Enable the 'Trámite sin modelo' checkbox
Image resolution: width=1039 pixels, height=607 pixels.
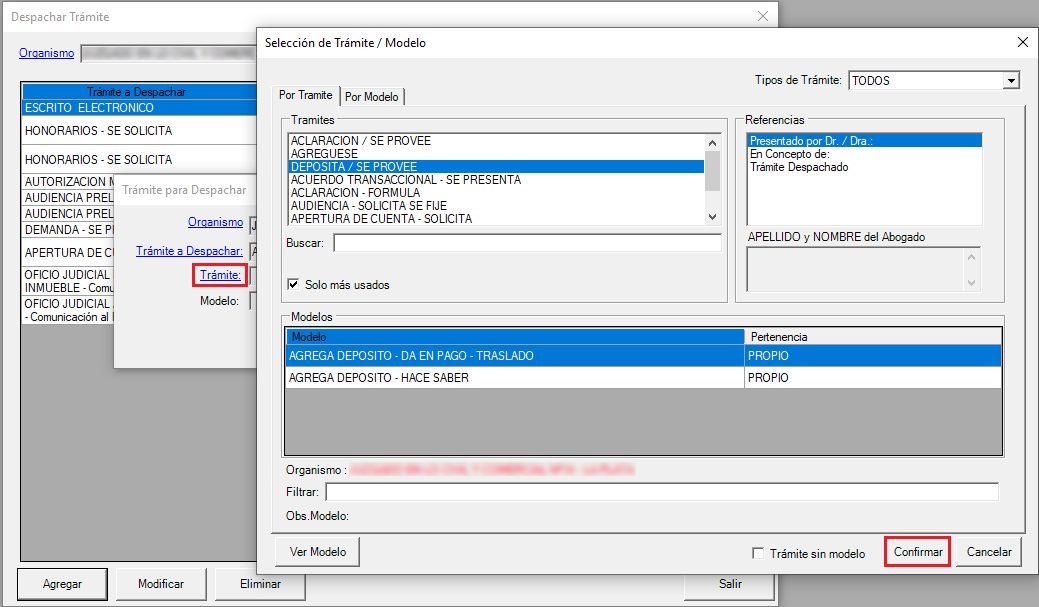click(758, 553)
